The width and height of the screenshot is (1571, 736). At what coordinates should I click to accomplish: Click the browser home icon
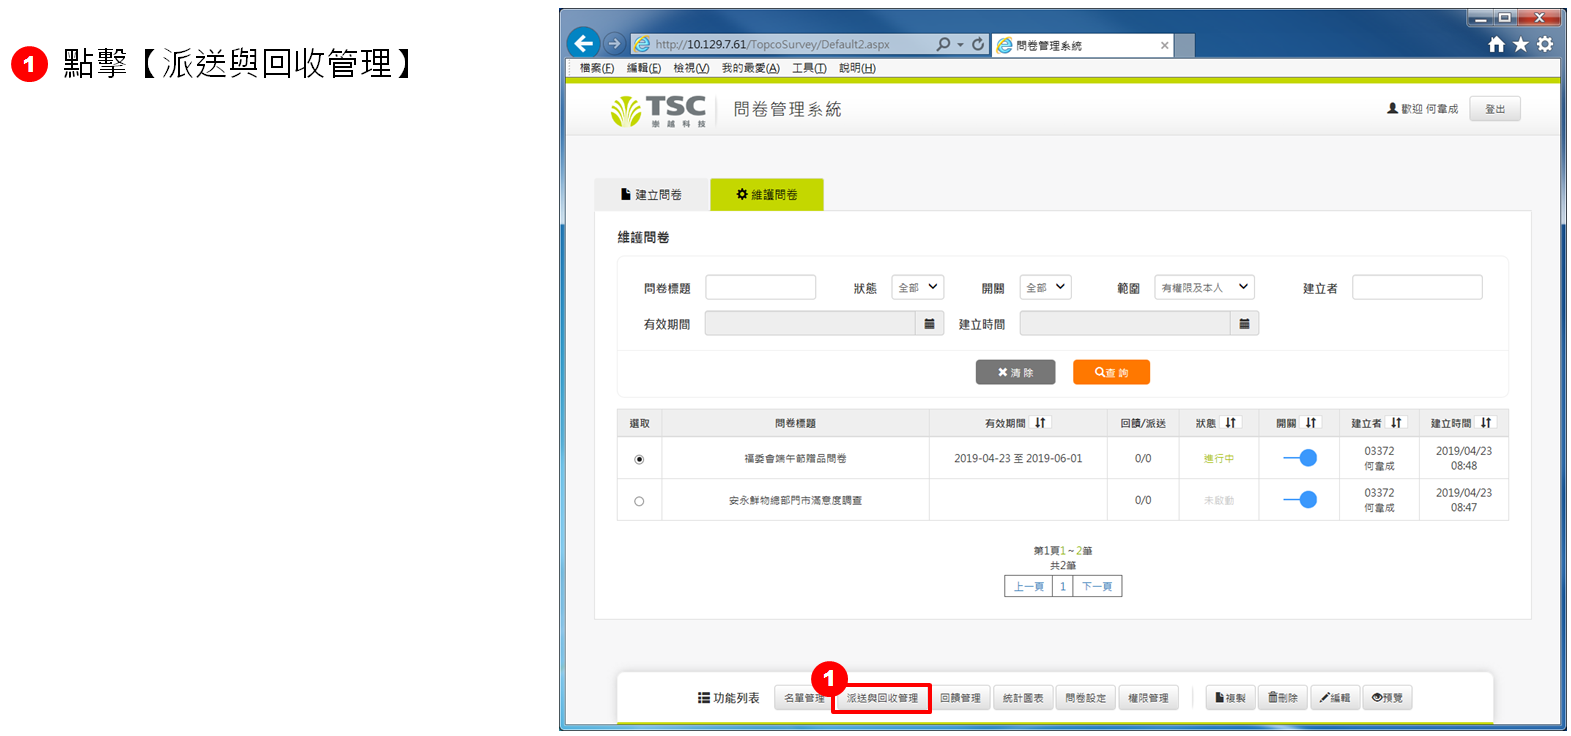pyautogui.click(x=1496, y=44)
